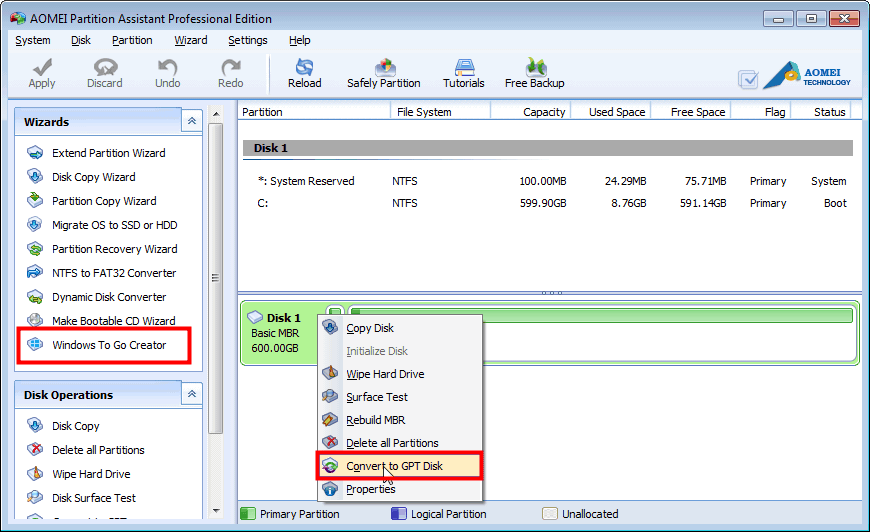Click sidebar scrollbar down arrow
Viewport: 870px width, 532px height.
tap(216, 511)
